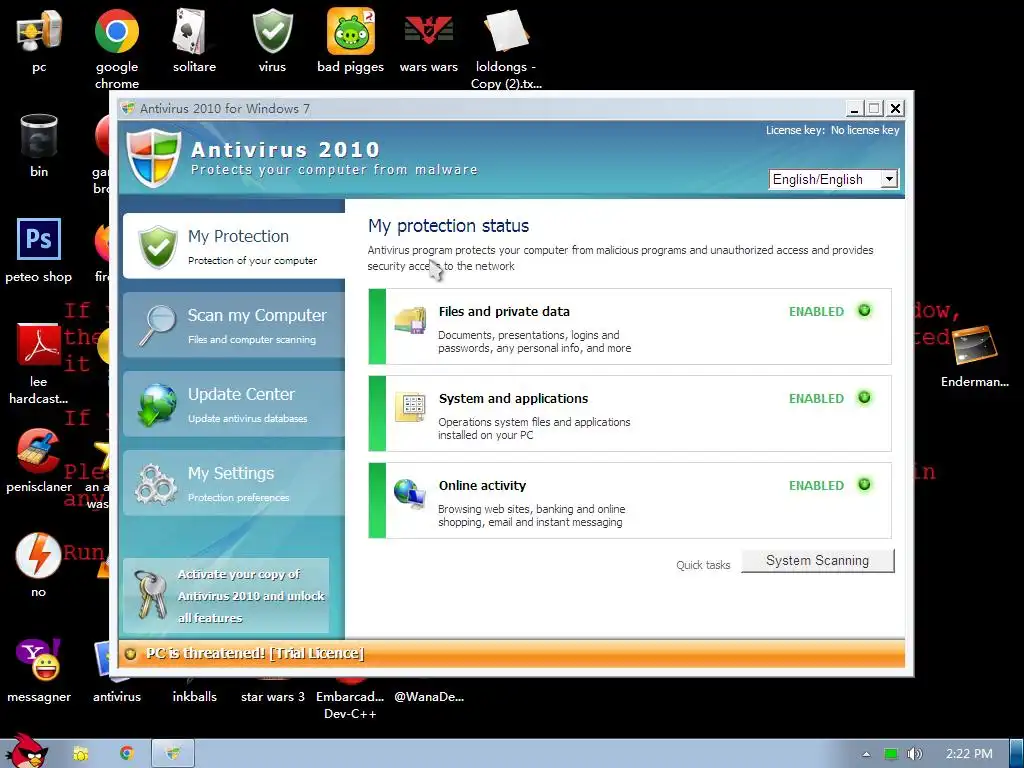Click the System Scanning button
Screen dimensions: 1024x768
pos(818,560)
